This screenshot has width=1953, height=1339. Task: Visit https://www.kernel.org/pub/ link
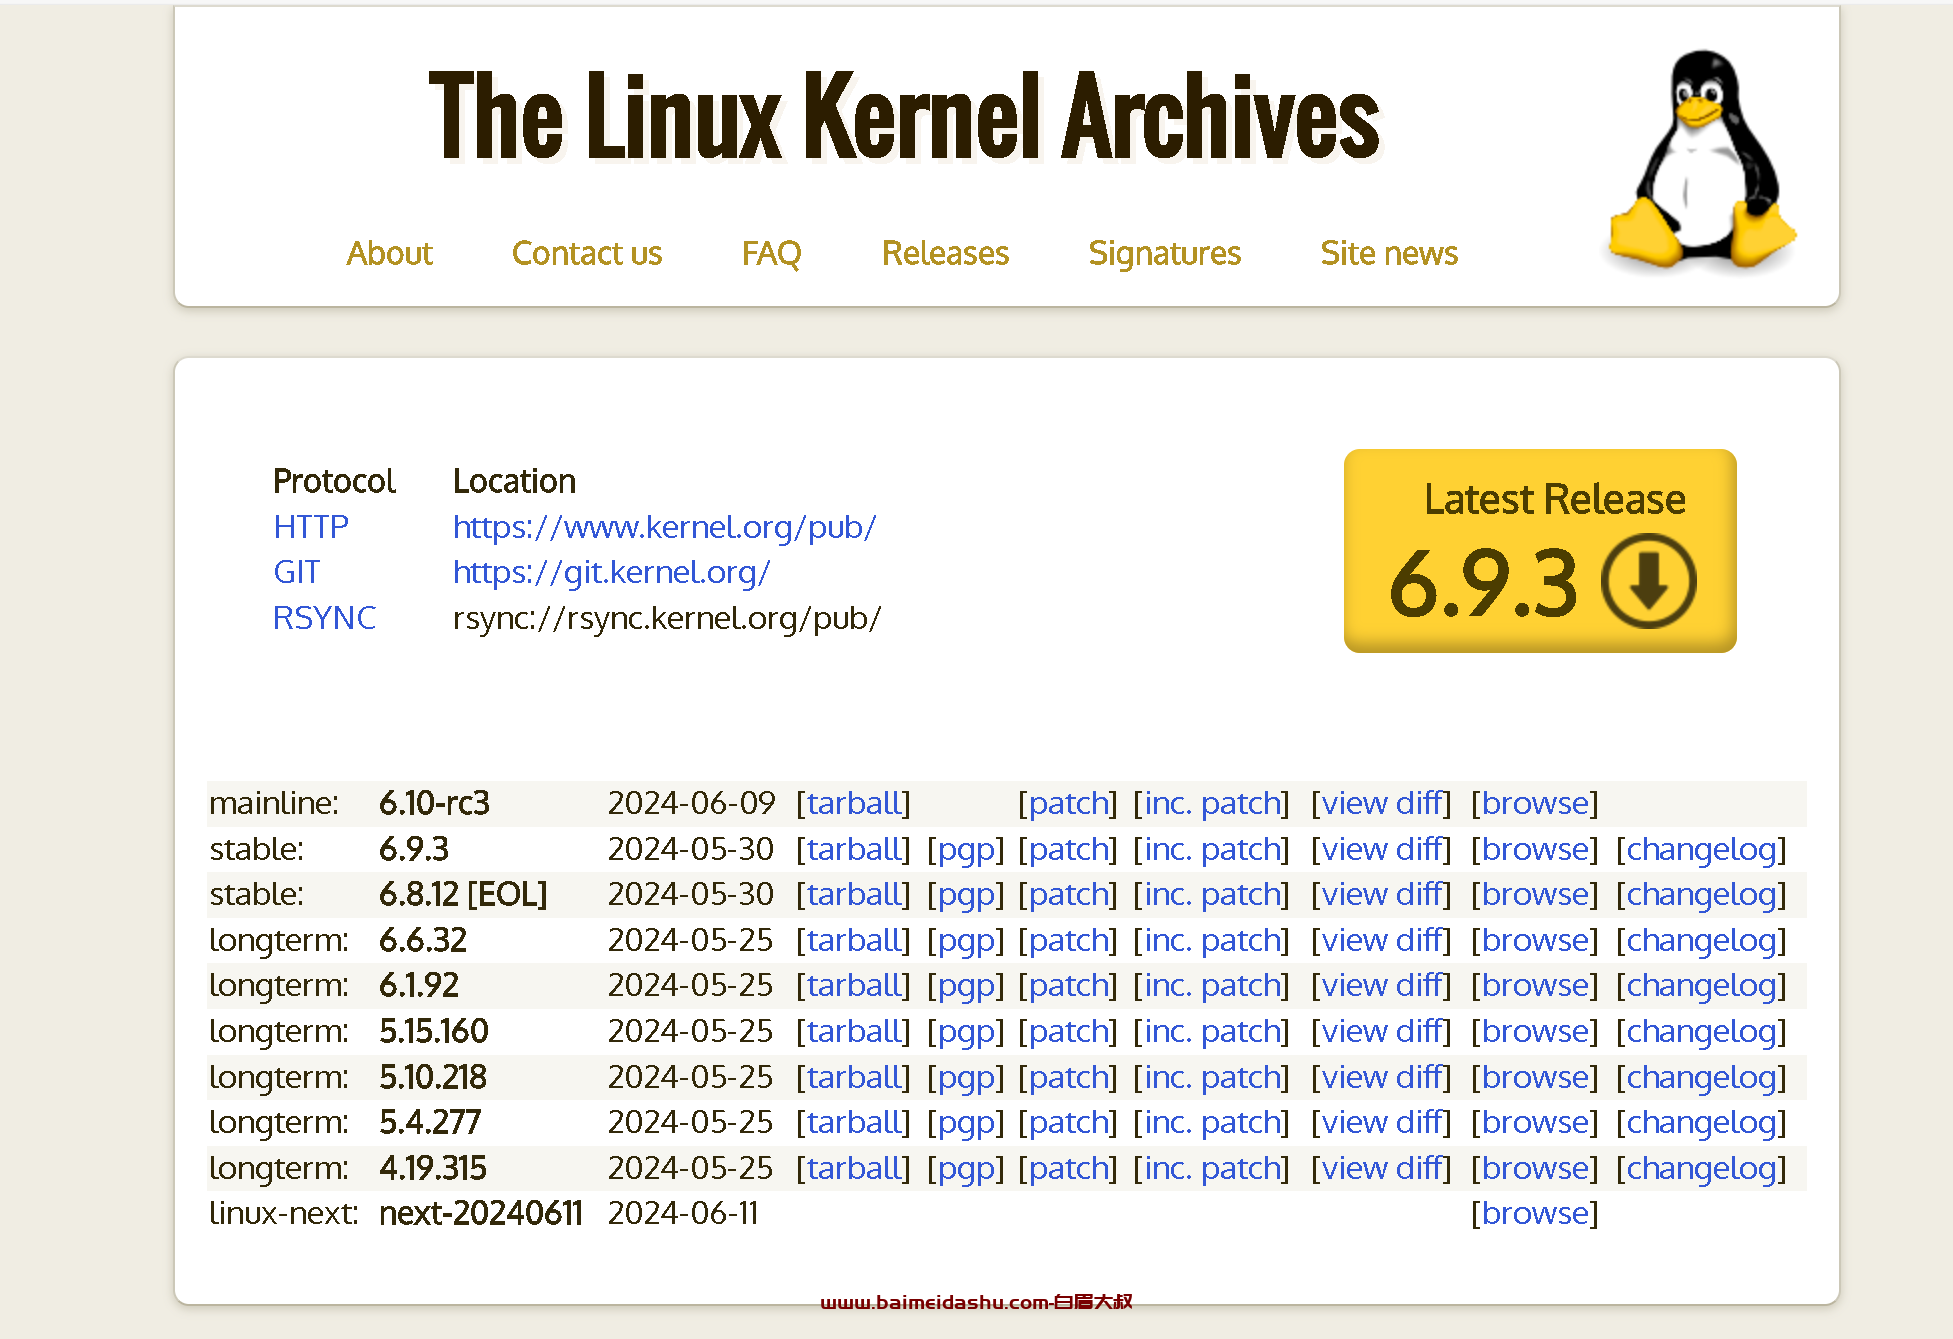(665, 527)
